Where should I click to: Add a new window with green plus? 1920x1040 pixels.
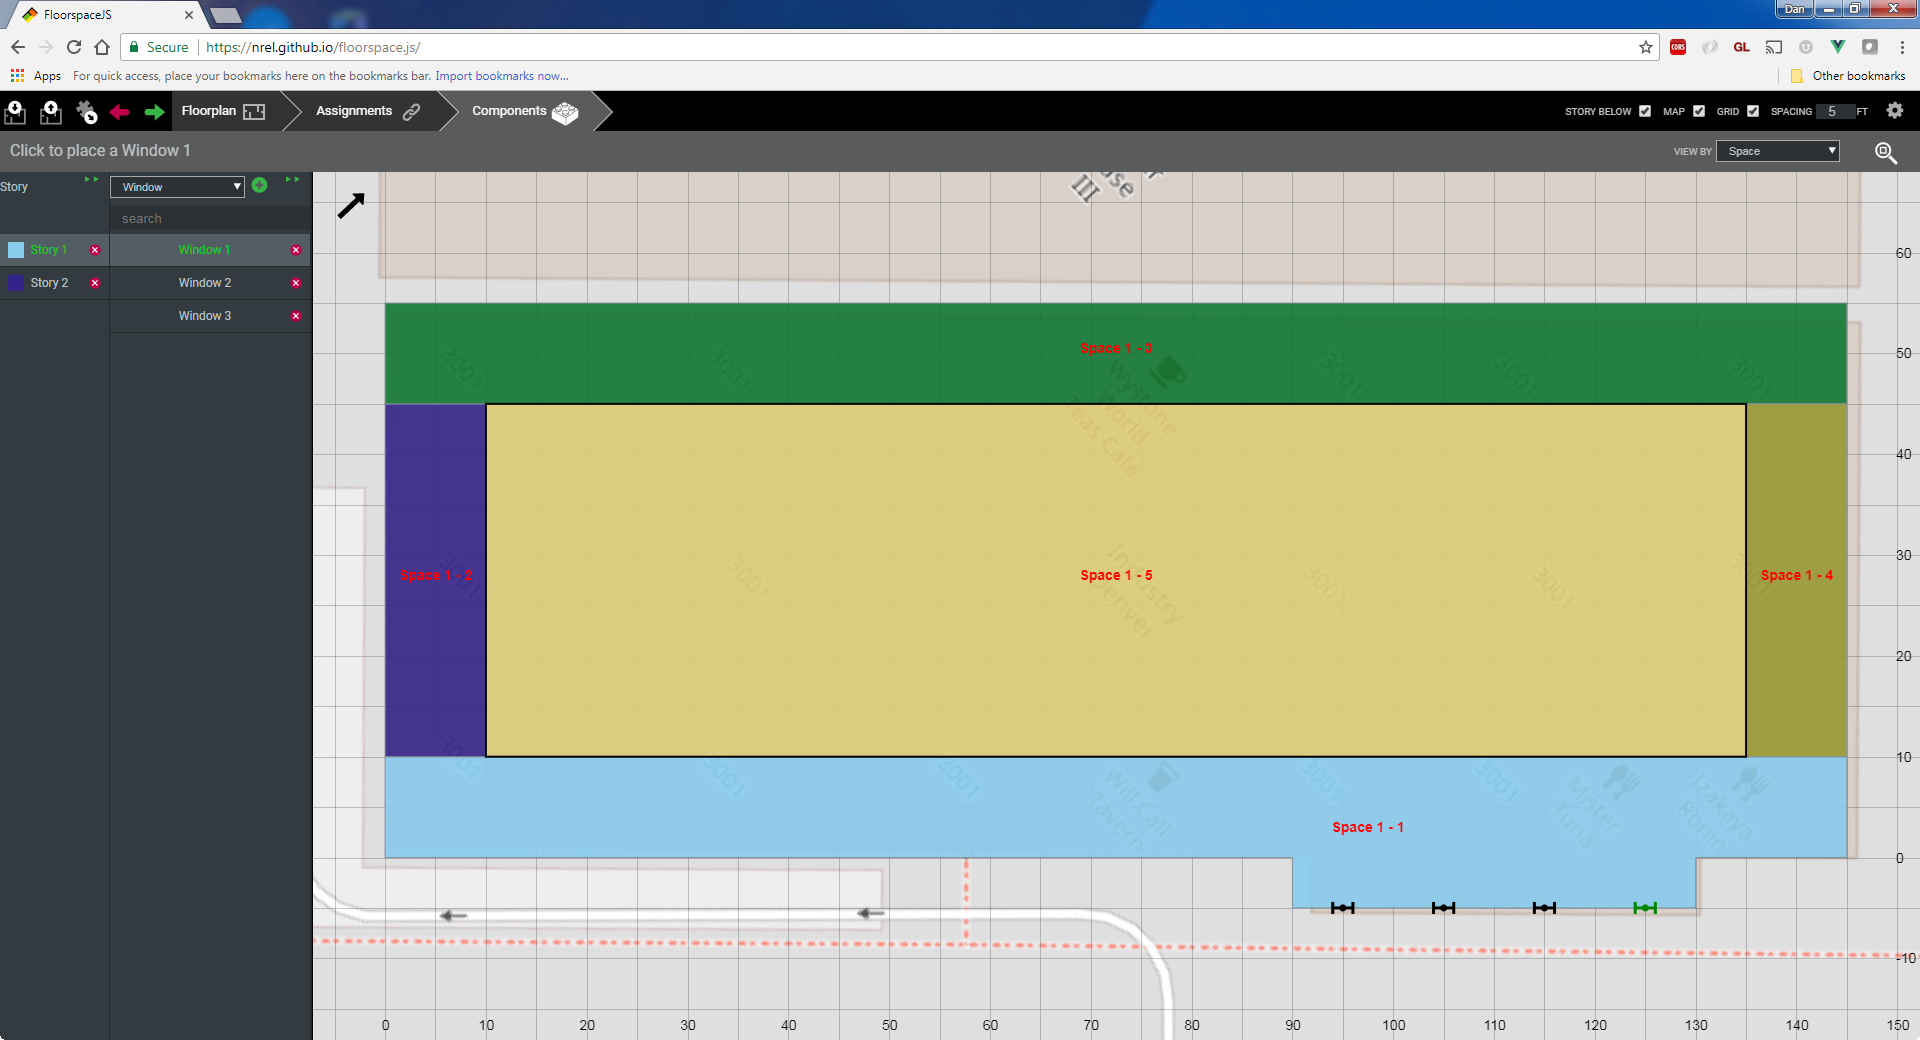pyautogui.click(x=260, y=185)
